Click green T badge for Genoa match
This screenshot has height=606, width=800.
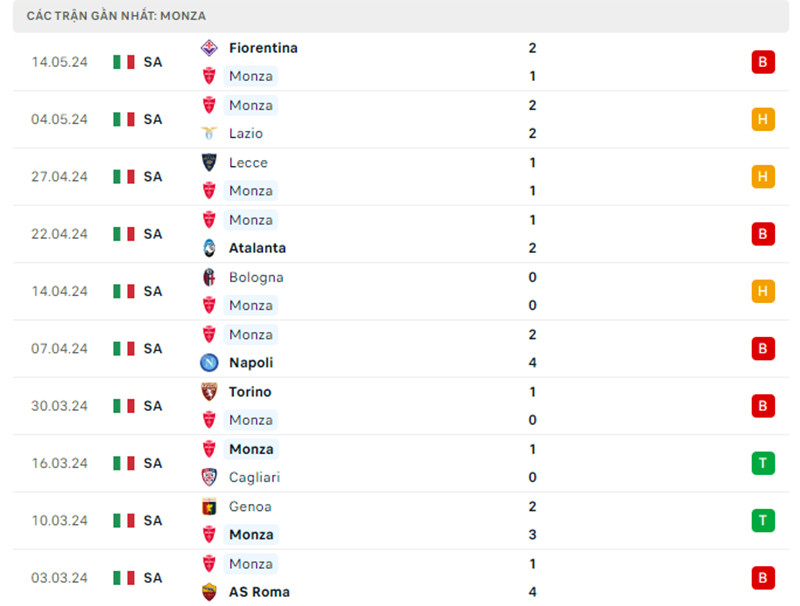click(763, 520)
